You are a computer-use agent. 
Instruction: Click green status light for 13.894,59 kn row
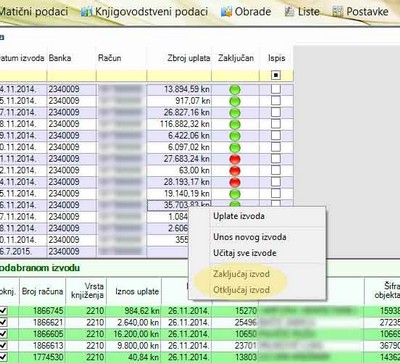(x=235, y=89)
